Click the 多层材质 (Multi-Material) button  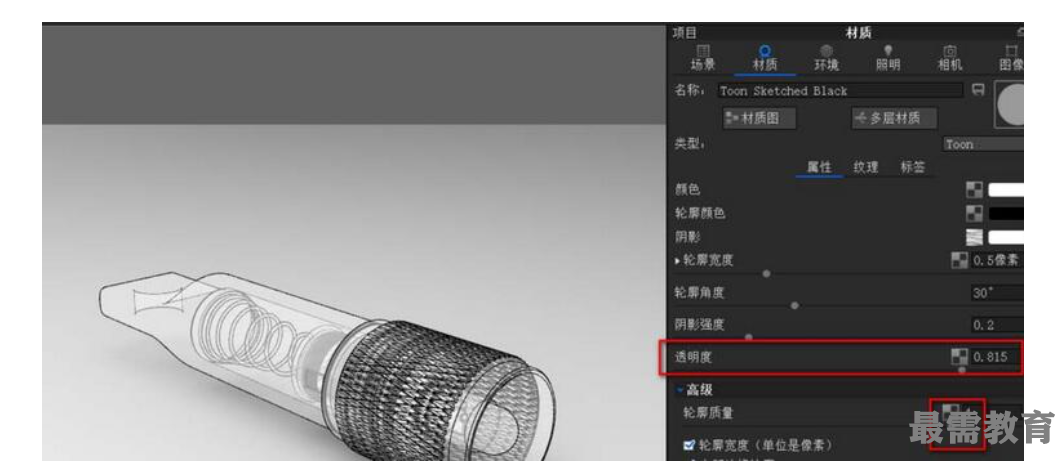[x=895, y=118]
